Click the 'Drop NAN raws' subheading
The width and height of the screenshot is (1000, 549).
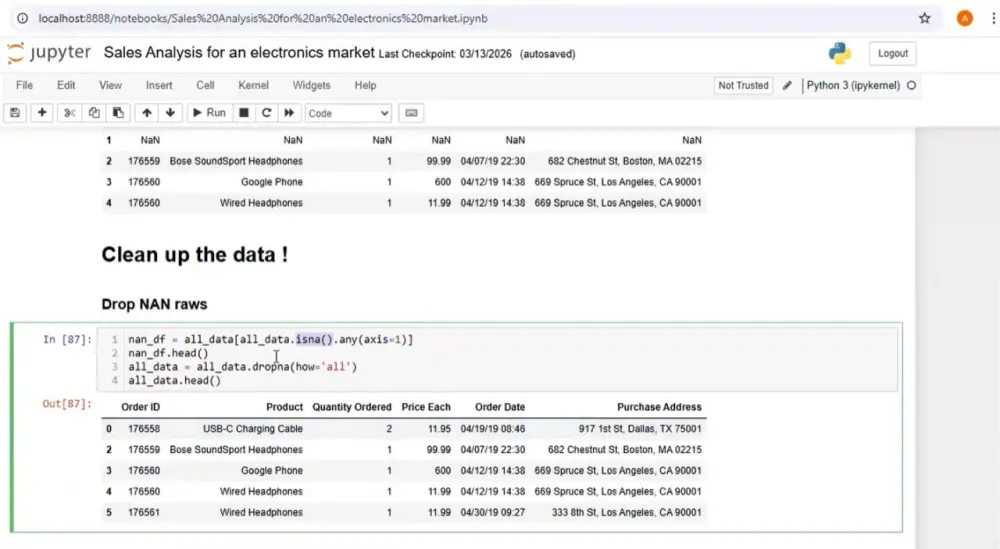154,304
